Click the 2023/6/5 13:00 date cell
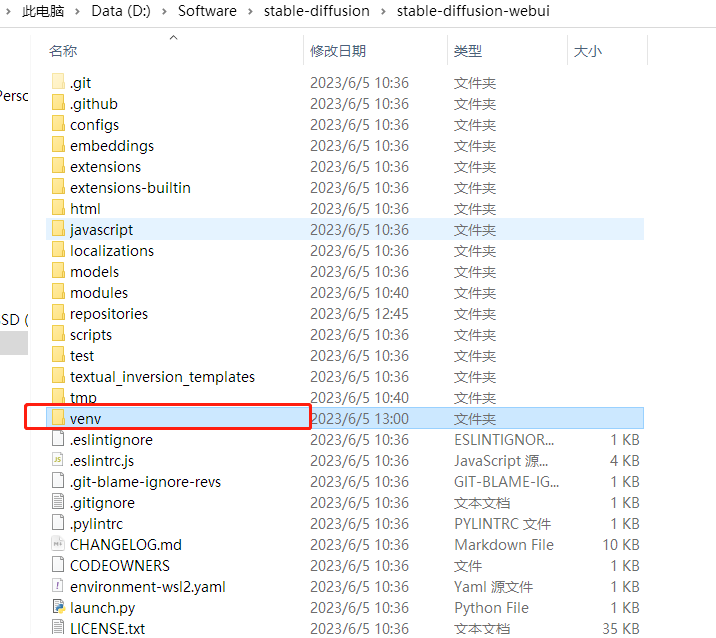The image size is (716, 638). [359, 419]
